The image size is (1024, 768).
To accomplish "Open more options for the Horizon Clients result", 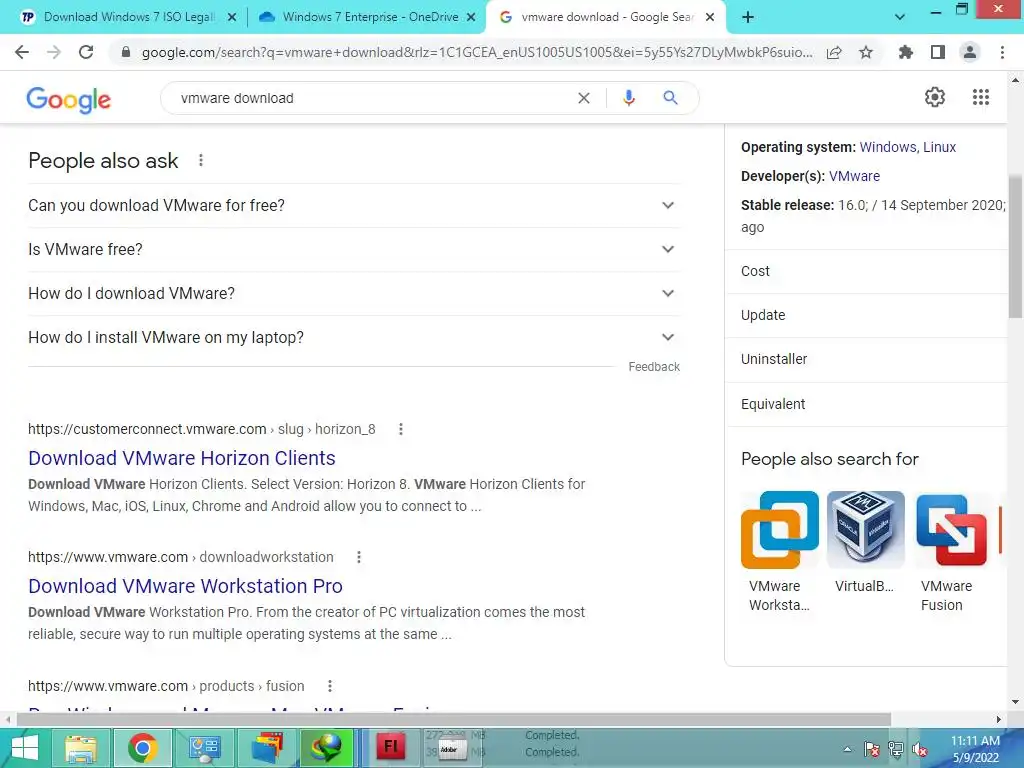I will (401, 429).
